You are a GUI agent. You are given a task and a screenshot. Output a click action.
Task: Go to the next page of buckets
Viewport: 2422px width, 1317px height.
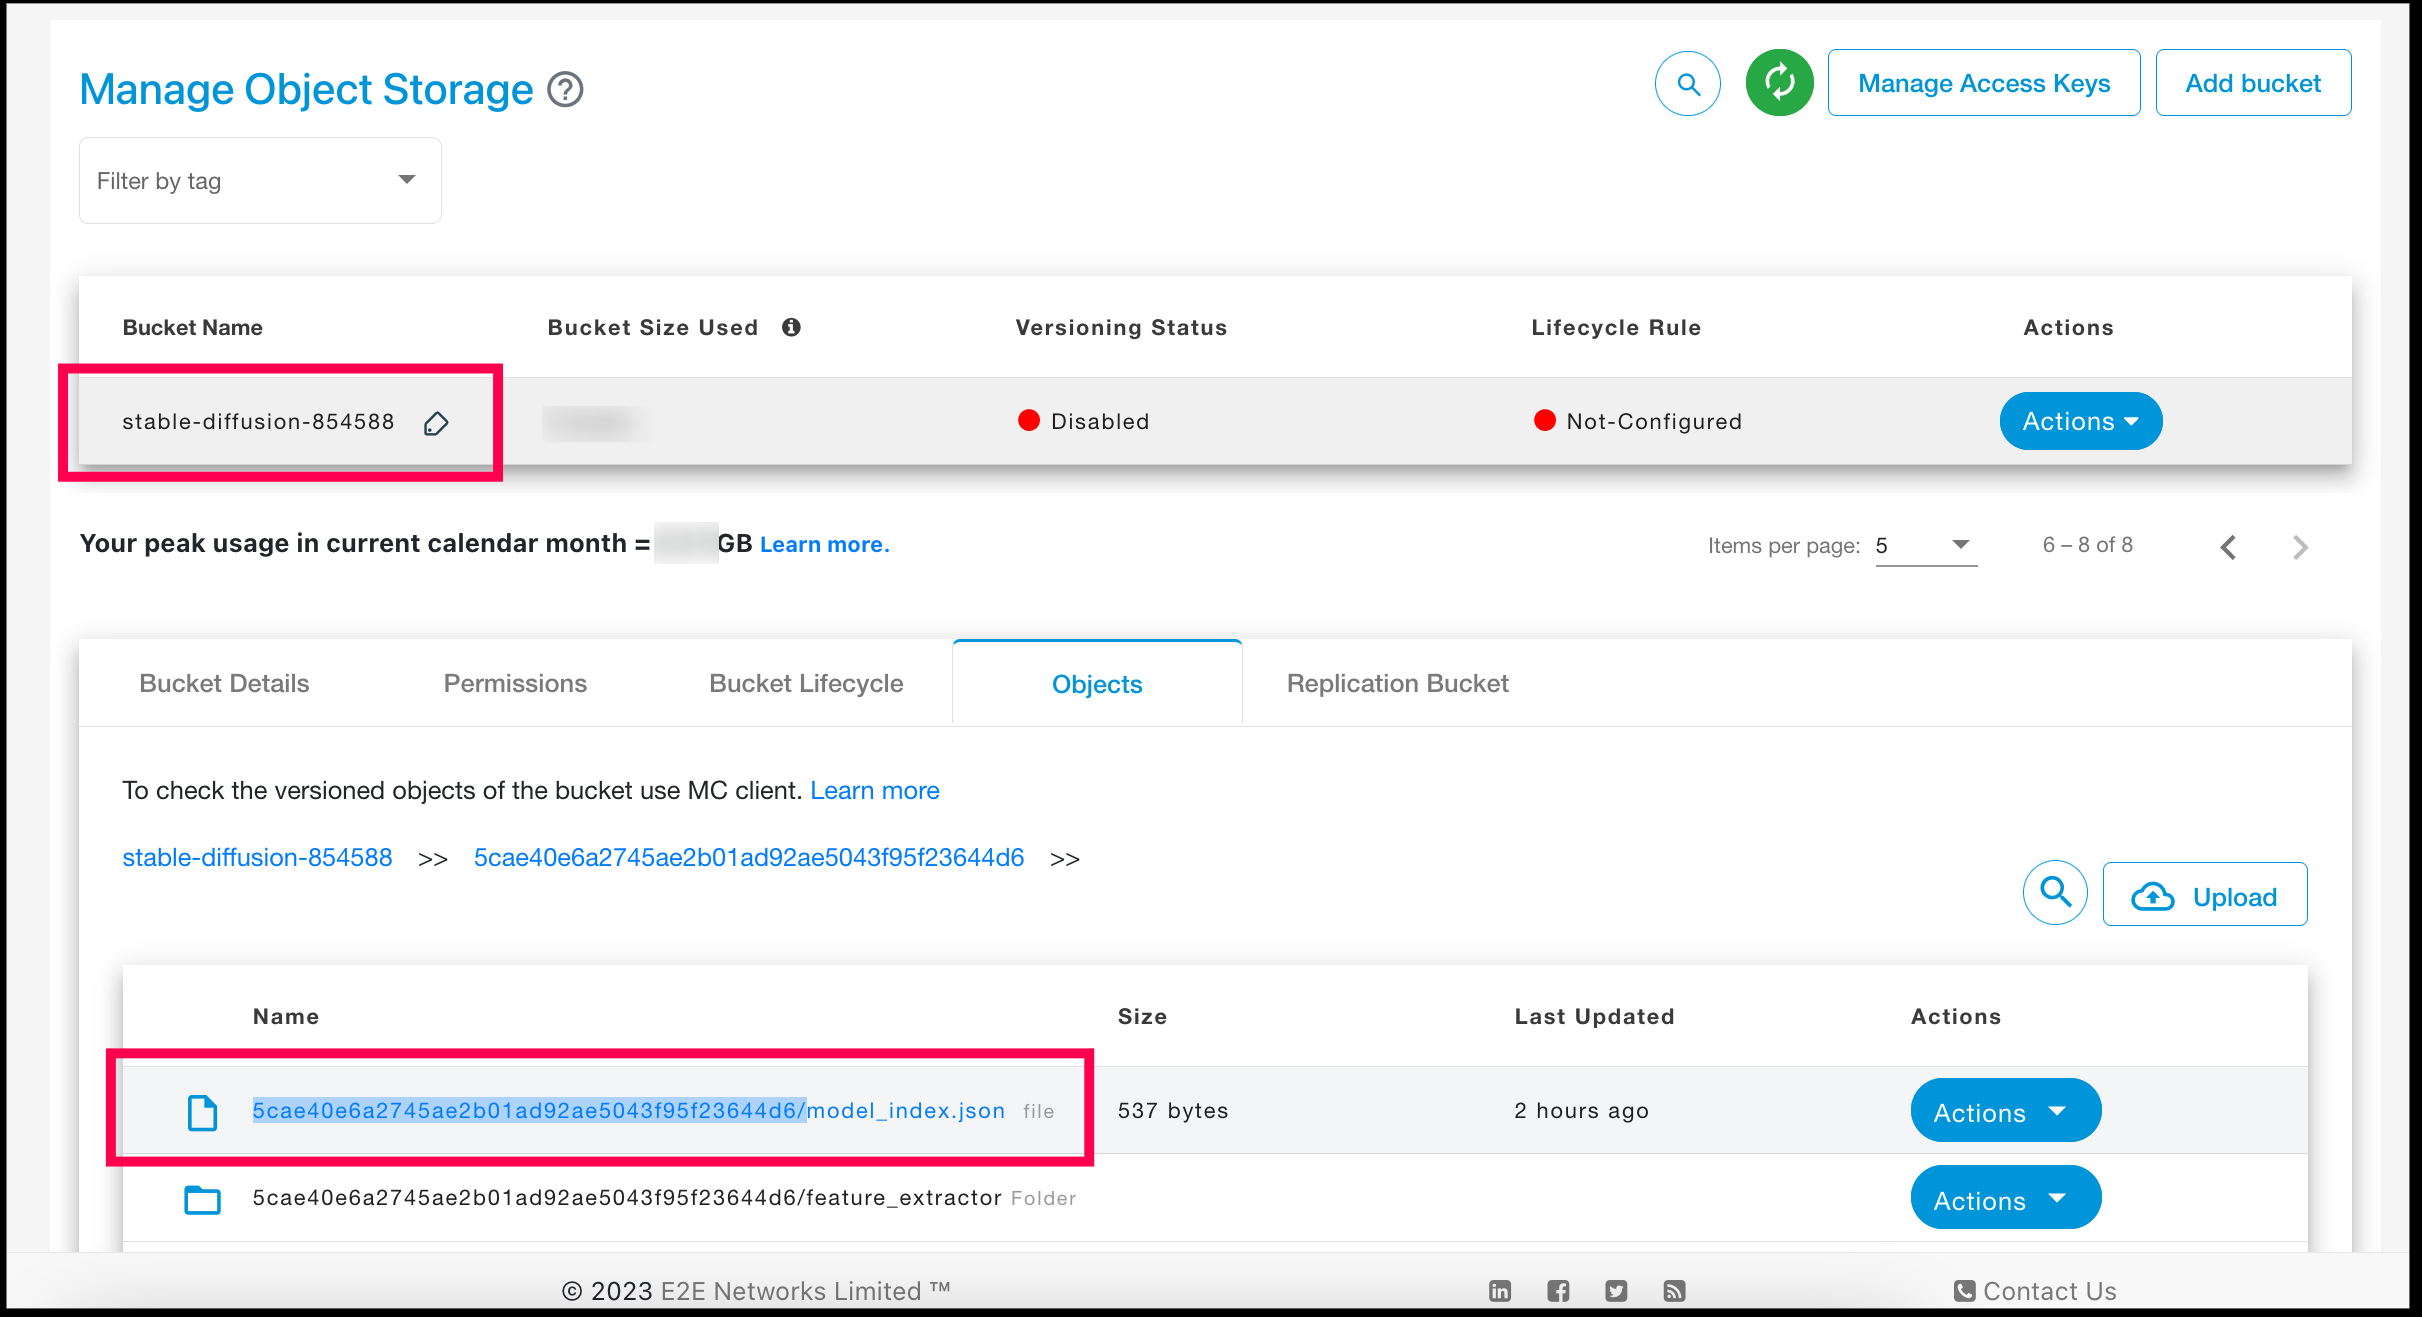[2300, 547]
